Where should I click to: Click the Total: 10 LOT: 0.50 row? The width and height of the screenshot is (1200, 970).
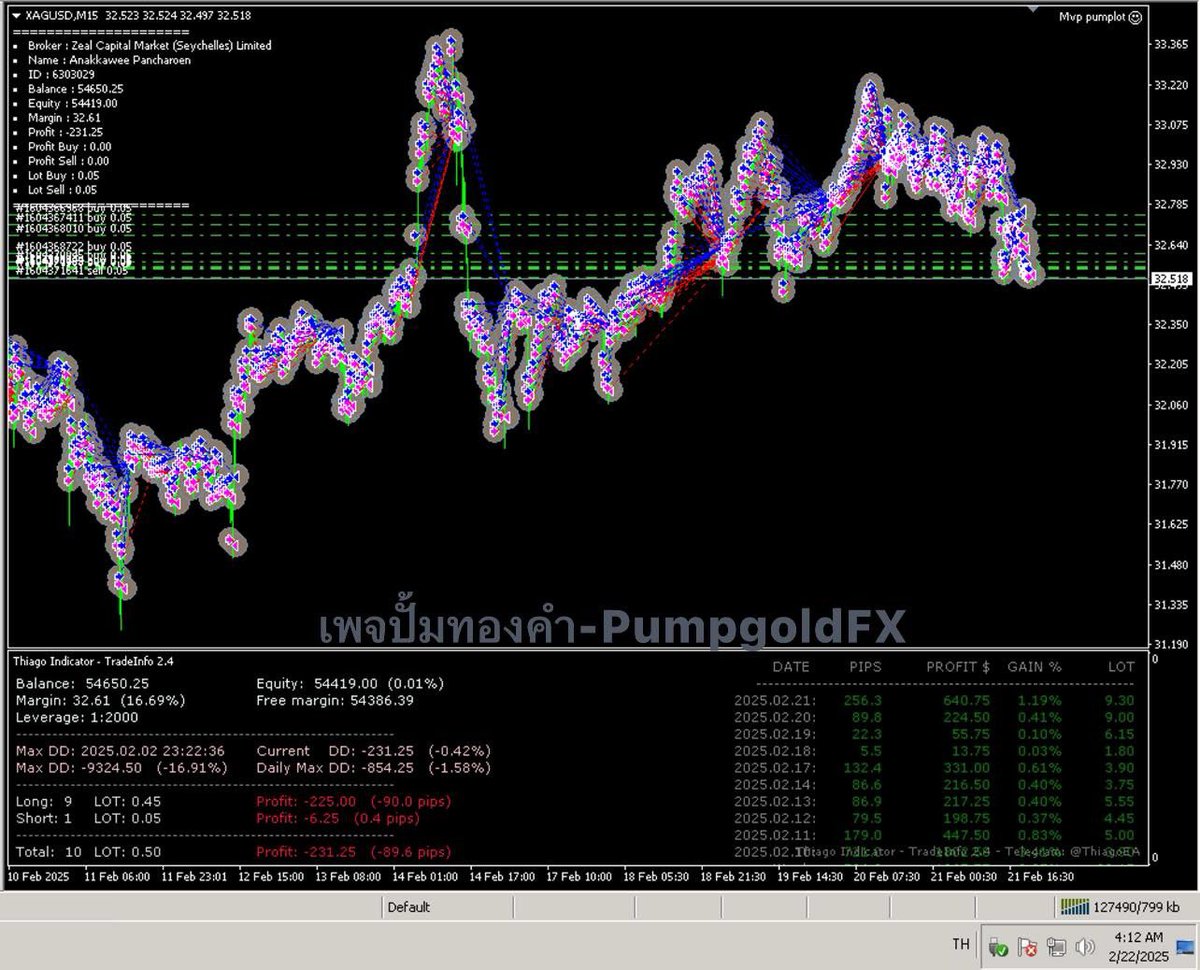tap(89, 852)
